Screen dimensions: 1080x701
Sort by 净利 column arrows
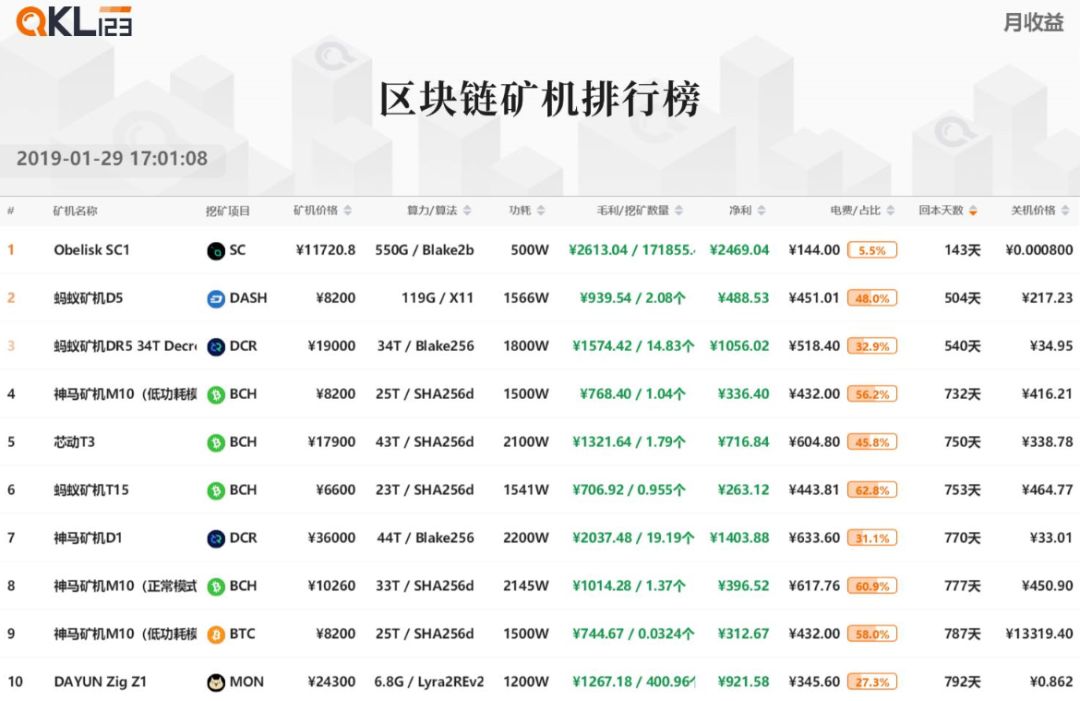tap(761, 211)
